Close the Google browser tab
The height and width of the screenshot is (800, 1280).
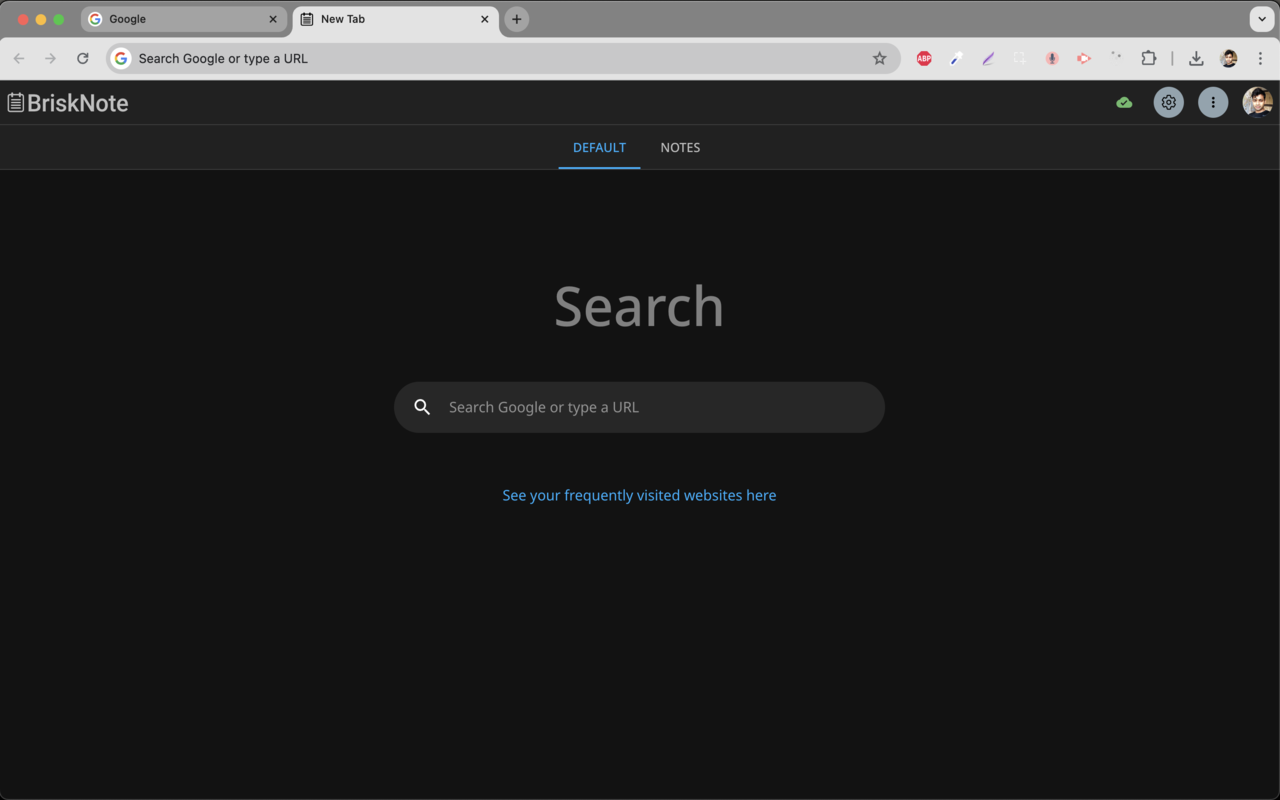273,19
